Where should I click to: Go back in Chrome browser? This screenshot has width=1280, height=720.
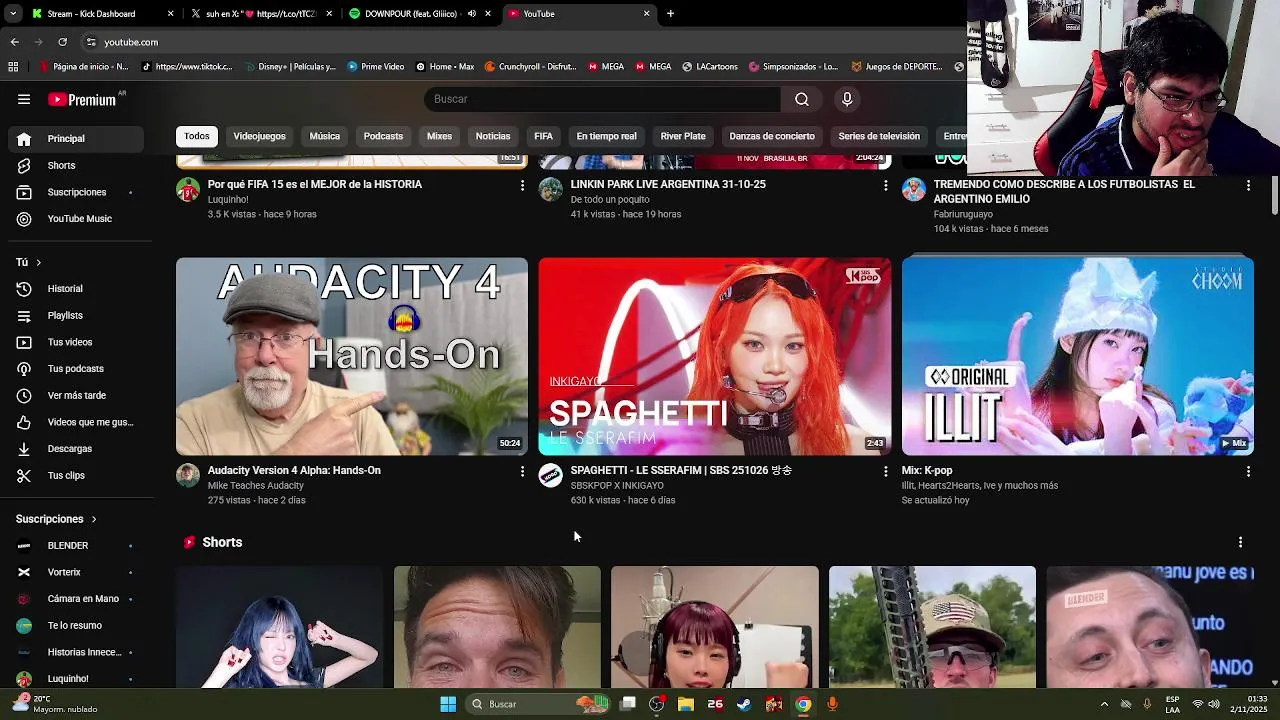[x=14, y=42]
